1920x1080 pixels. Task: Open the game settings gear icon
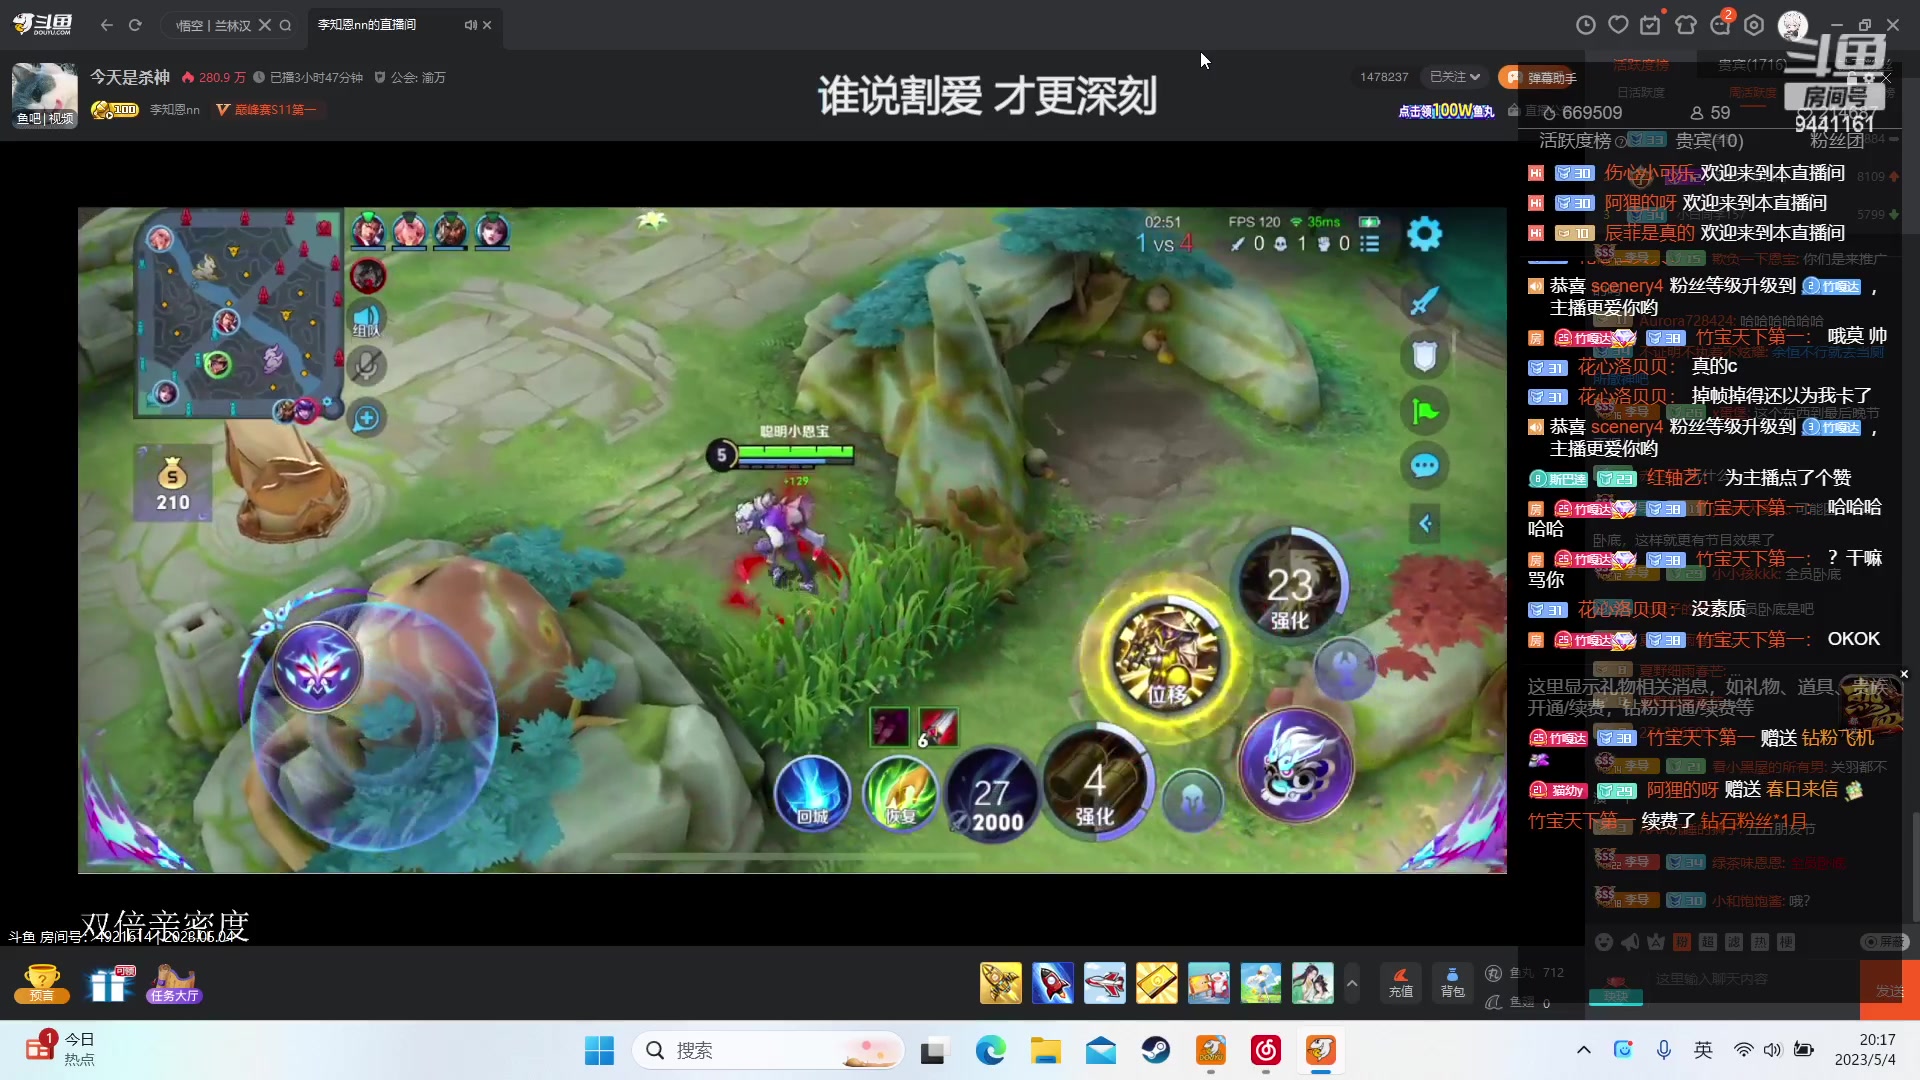coord(1424,235)
